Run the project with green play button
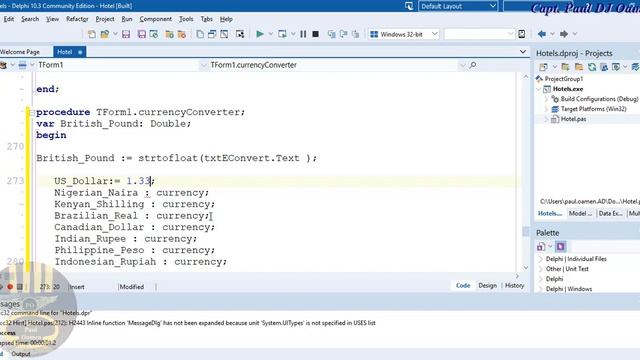This screenshot has height=360, width=640. pos(260,34)
